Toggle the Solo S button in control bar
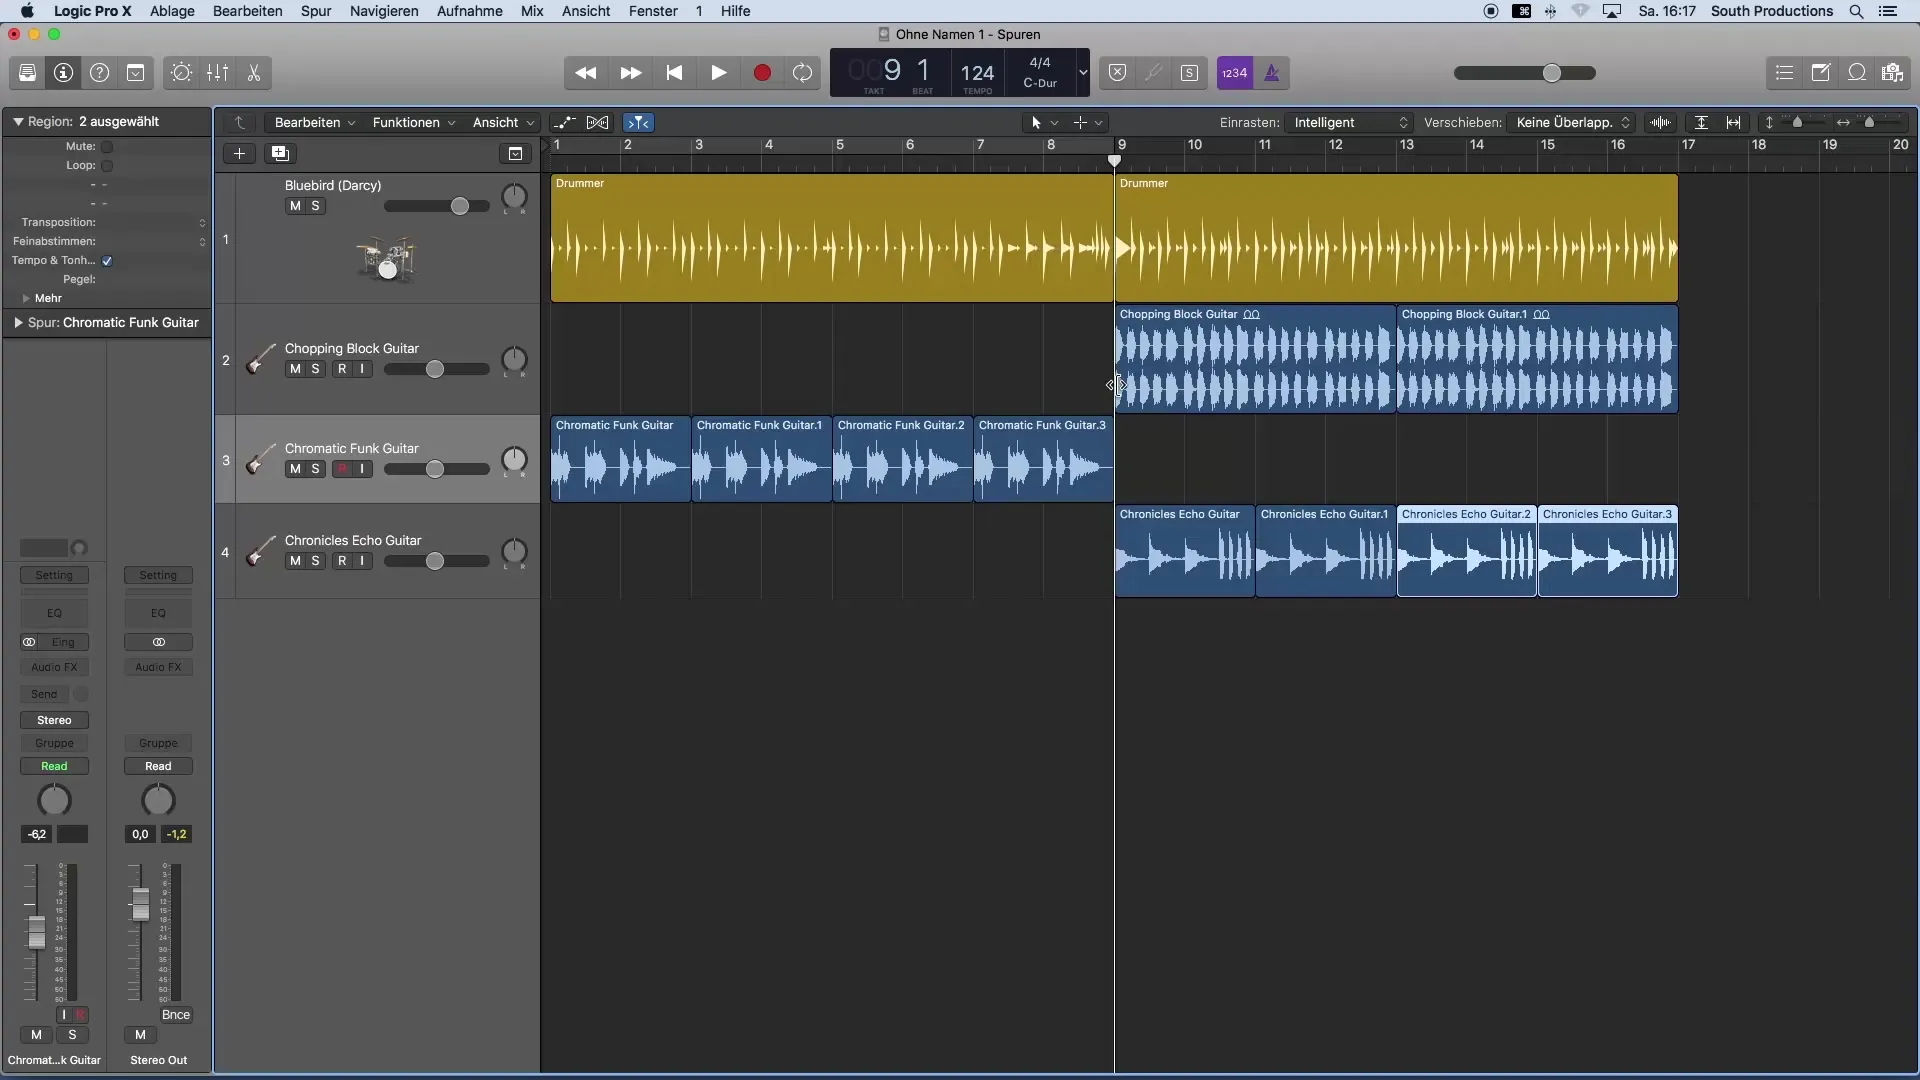 1189,73
